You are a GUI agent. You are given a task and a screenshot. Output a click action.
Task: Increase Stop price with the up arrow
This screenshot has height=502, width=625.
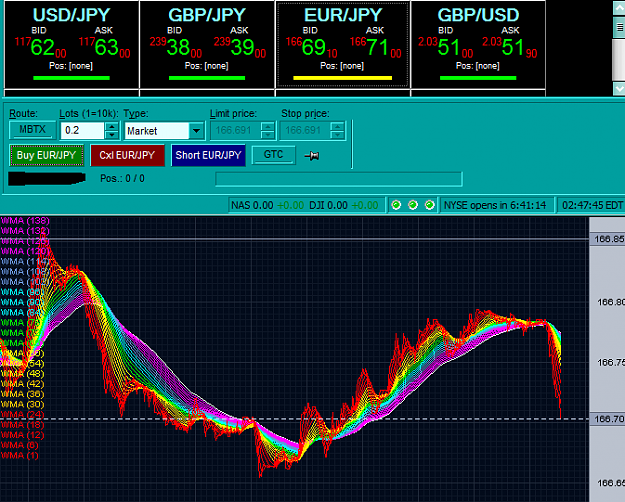pos(337,126)
